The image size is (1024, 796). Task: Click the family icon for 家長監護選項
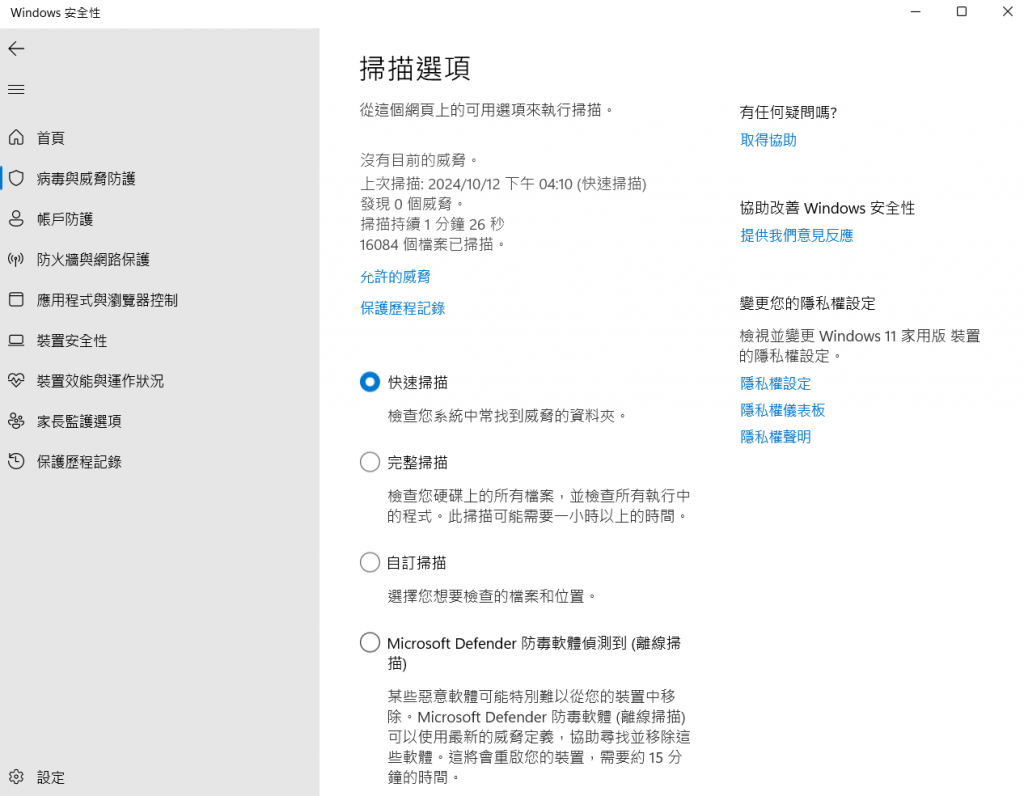pyautogui.click(x=16, y=421)
